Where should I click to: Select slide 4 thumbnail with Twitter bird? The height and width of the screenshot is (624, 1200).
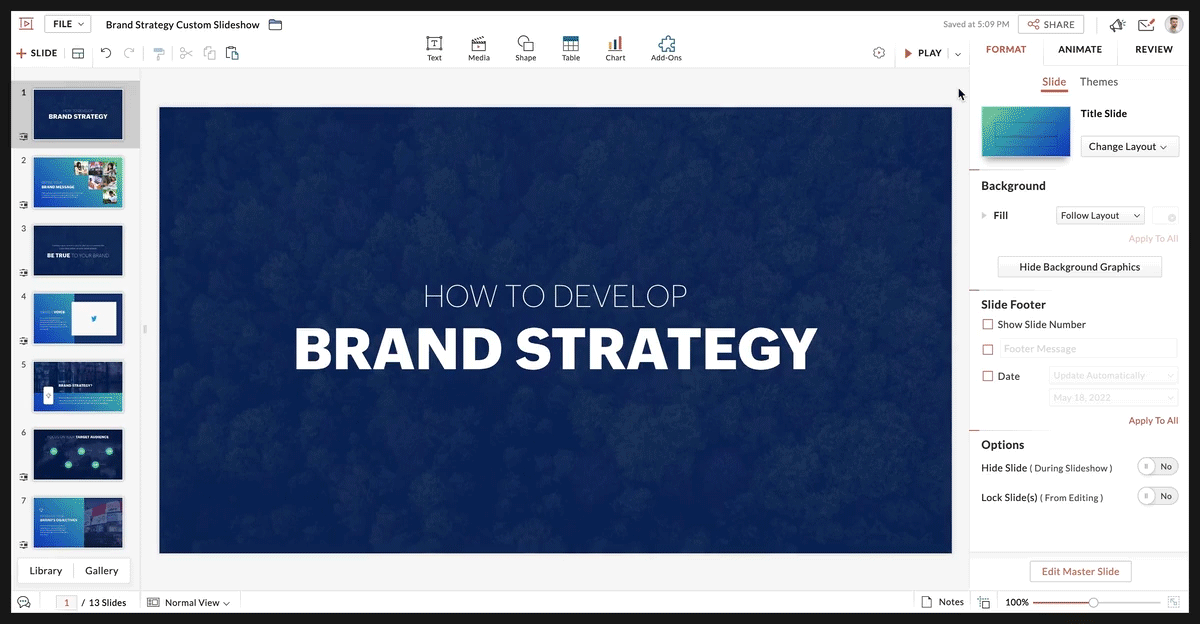click(x=78, y=318)
